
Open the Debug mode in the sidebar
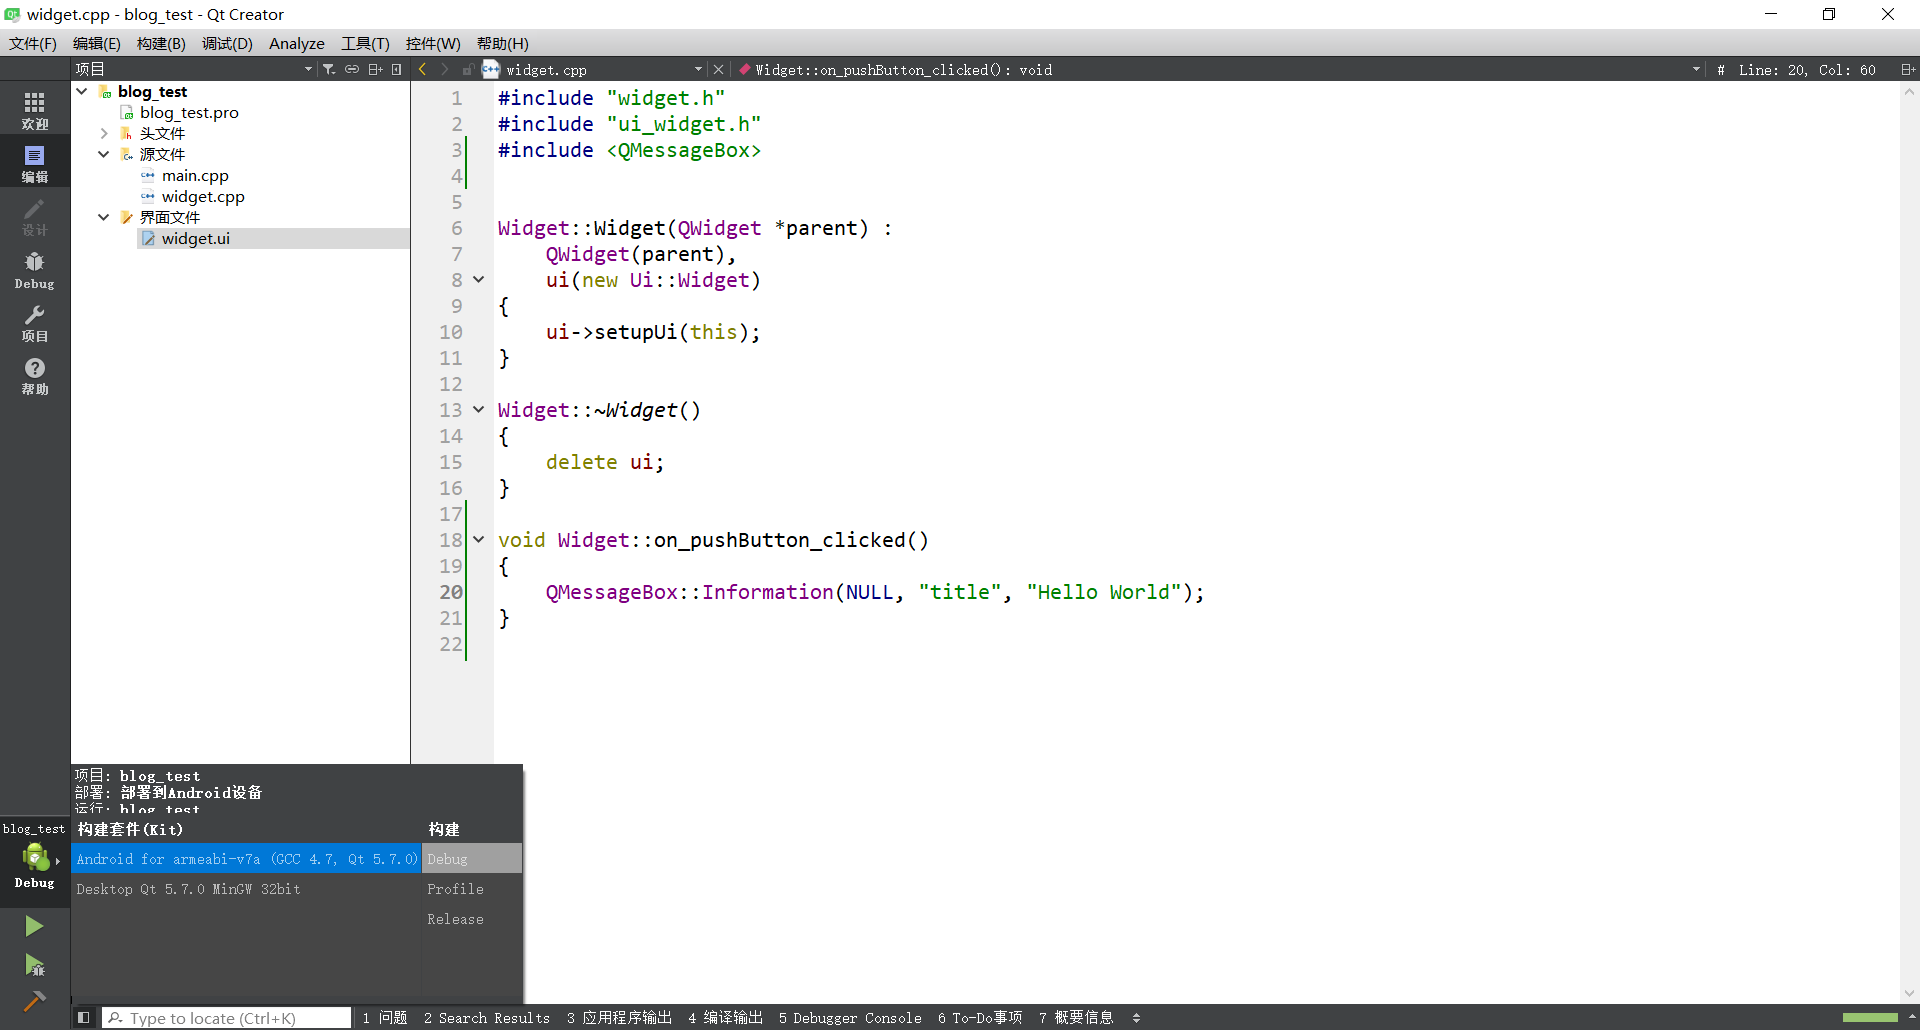35,270
